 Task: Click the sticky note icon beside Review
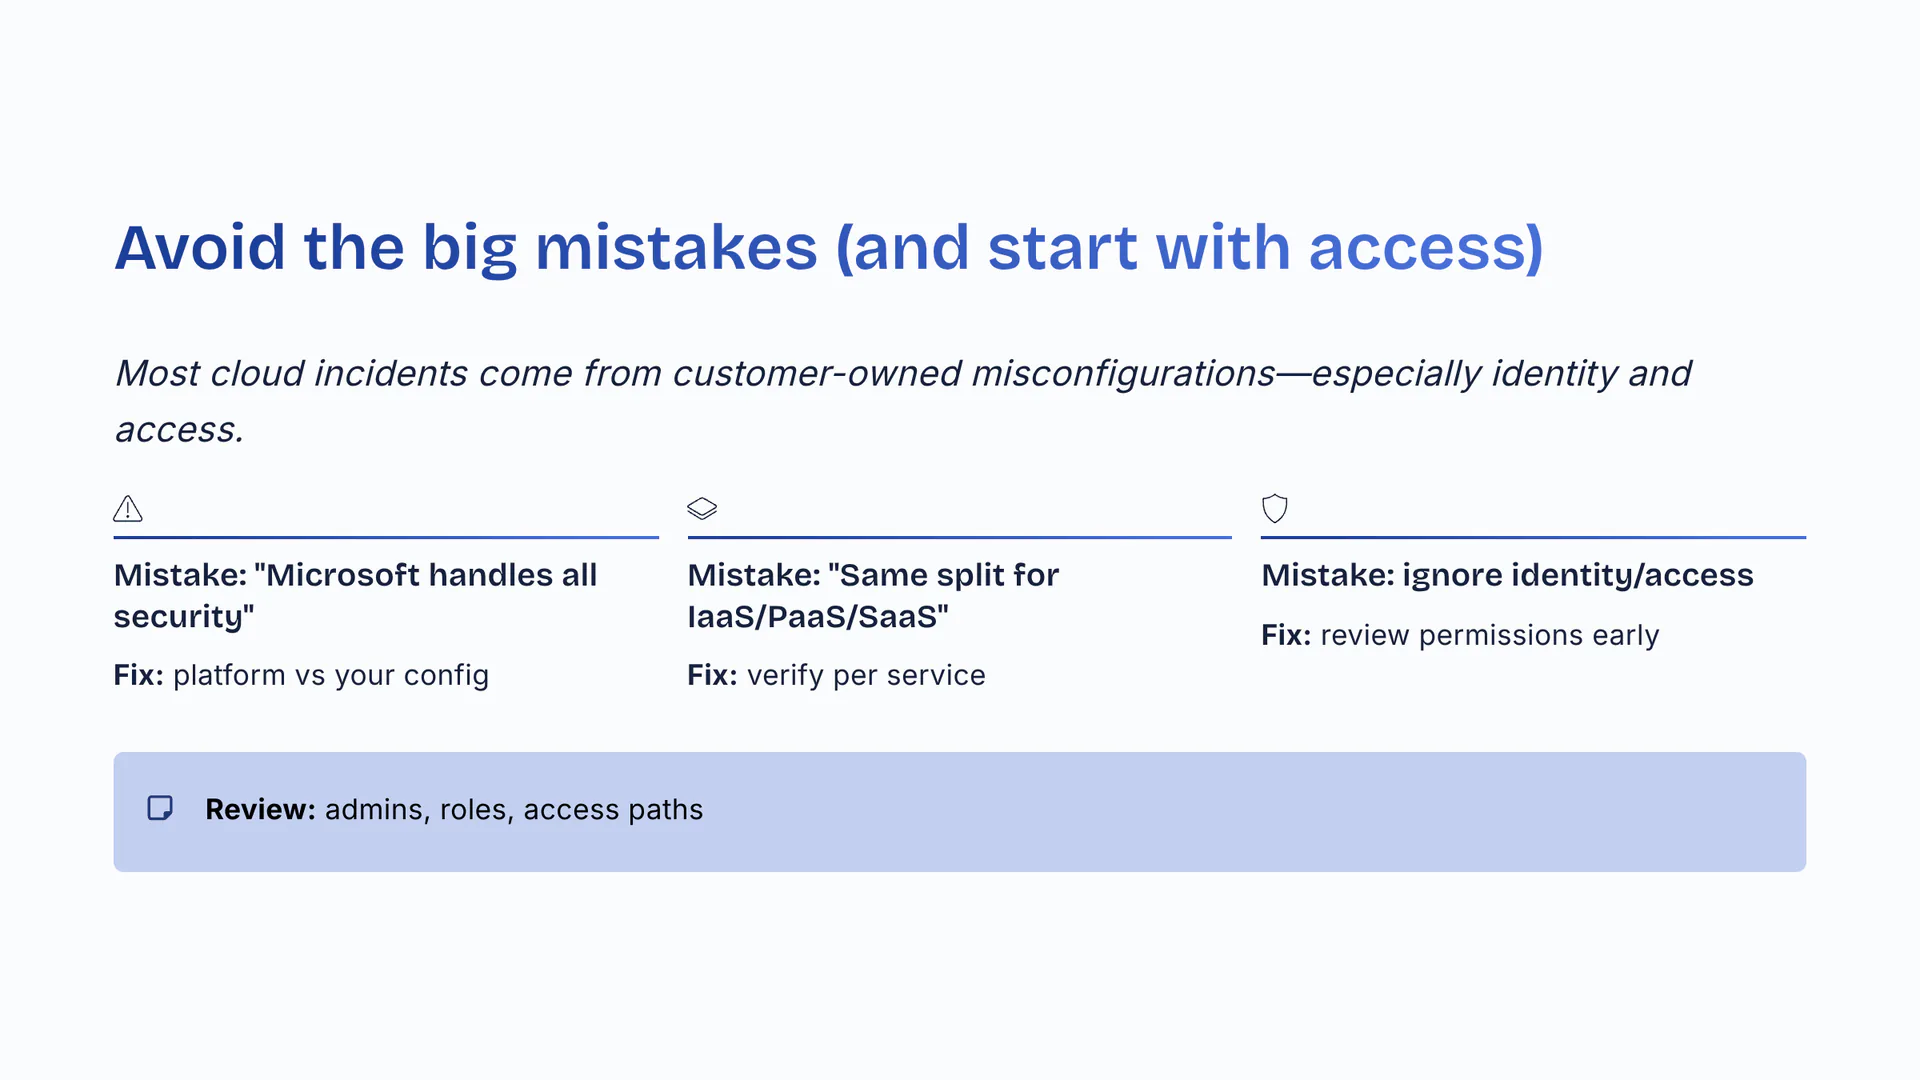[160, 808]
